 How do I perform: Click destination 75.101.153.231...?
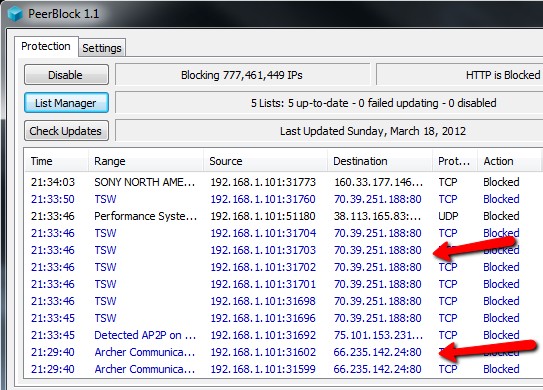click(378, 335)
